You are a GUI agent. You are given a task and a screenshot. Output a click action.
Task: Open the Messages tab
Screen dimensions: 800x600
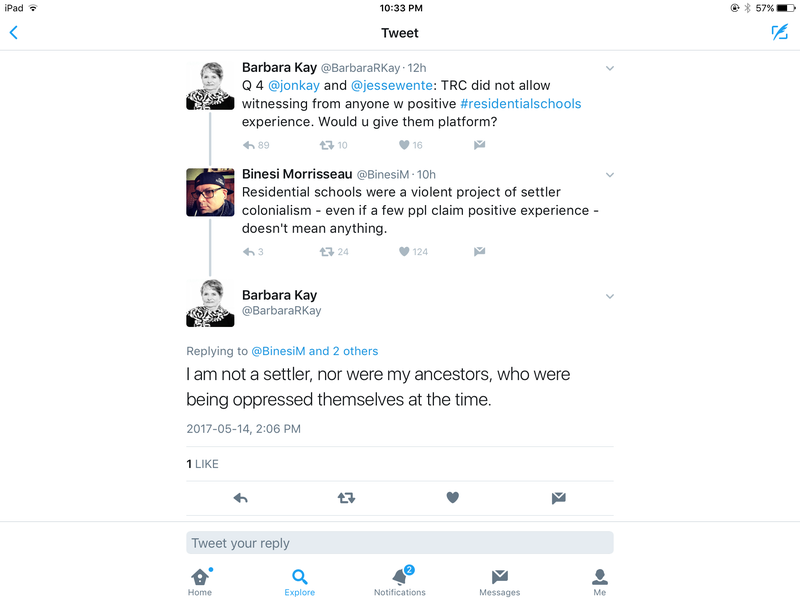point(499,582)
